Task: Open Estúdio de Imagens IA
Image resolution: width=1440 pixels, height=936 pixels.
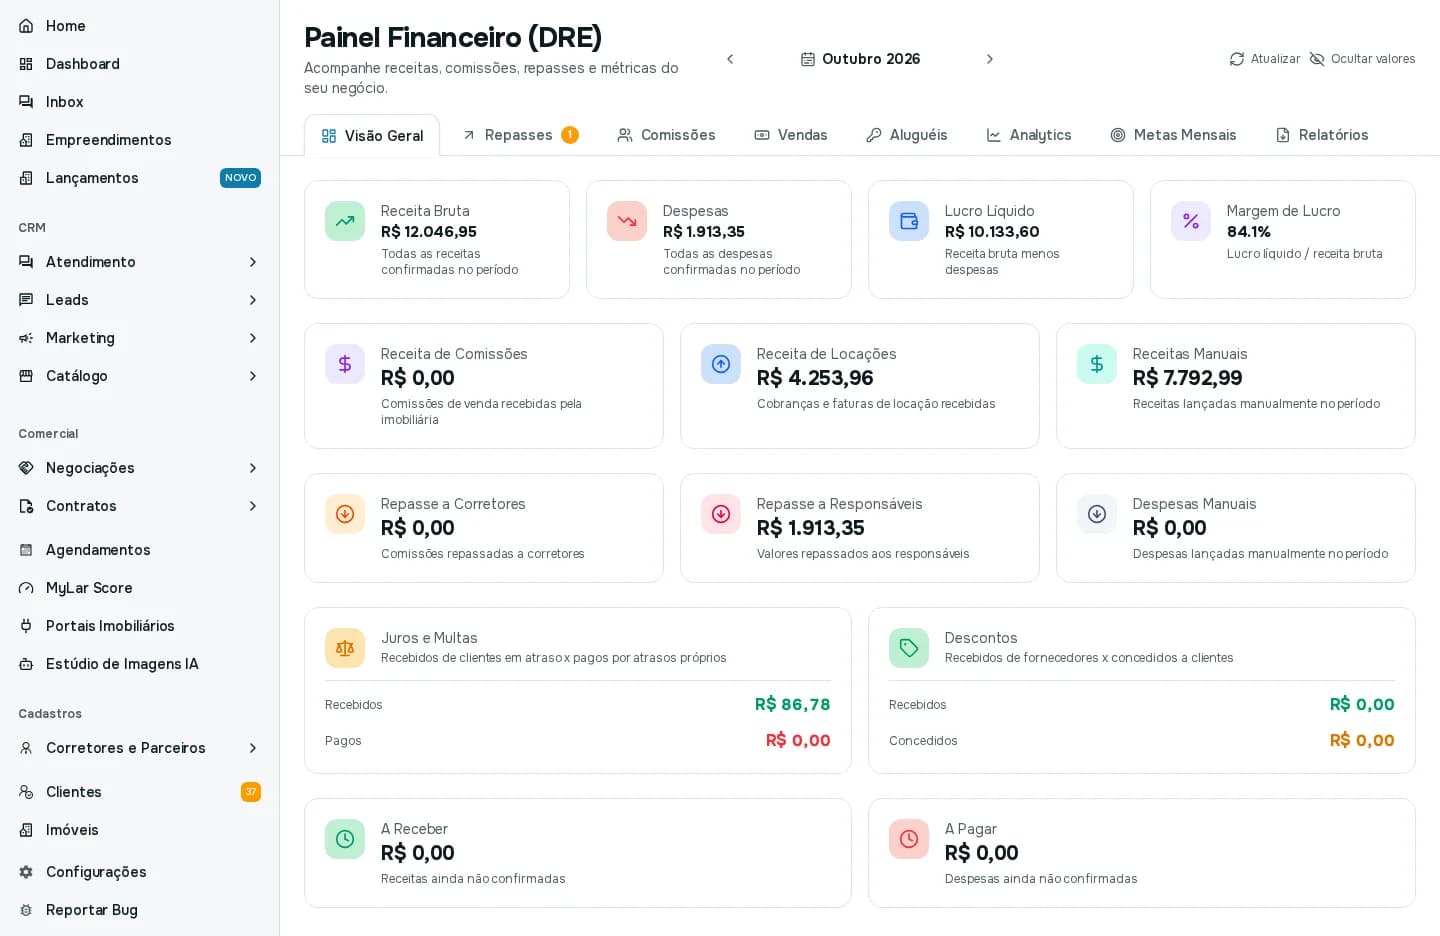Action: click(x=139, y=664)
